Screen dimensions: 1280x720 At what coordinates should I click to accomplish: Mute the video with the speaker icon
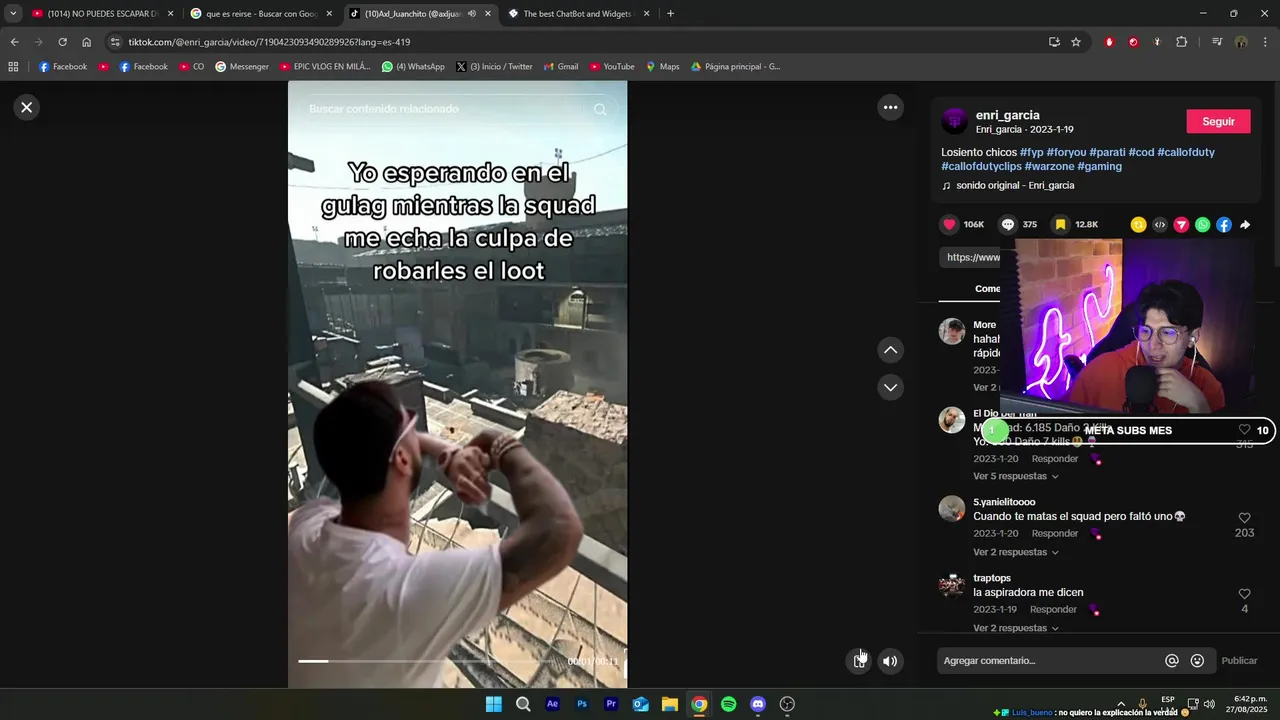(890, 661)
